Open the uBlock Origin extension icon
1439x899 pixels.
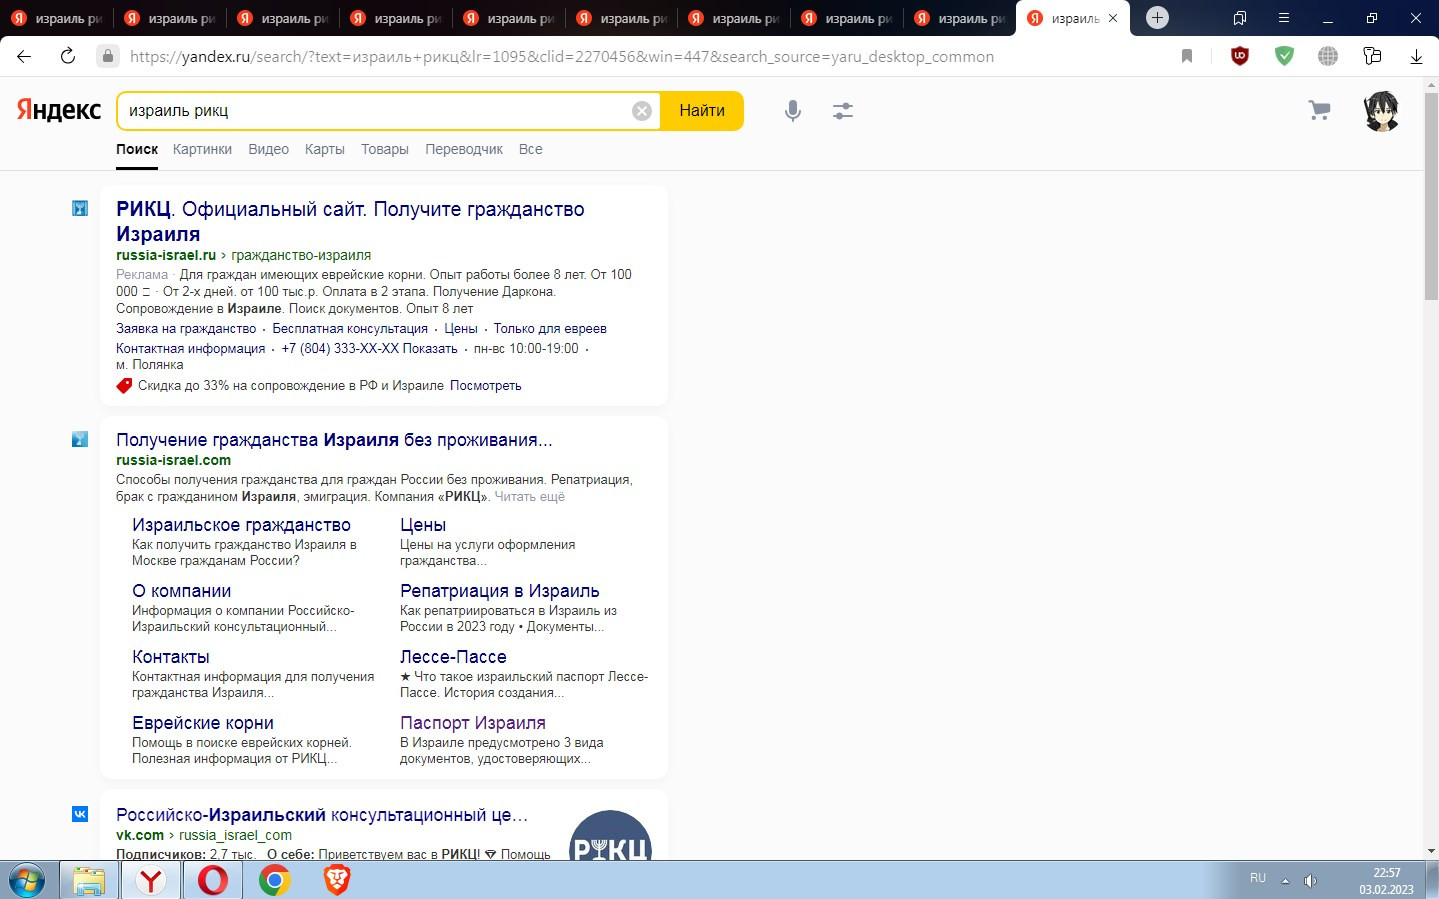pyautogui.click(x=1240, y=56)
